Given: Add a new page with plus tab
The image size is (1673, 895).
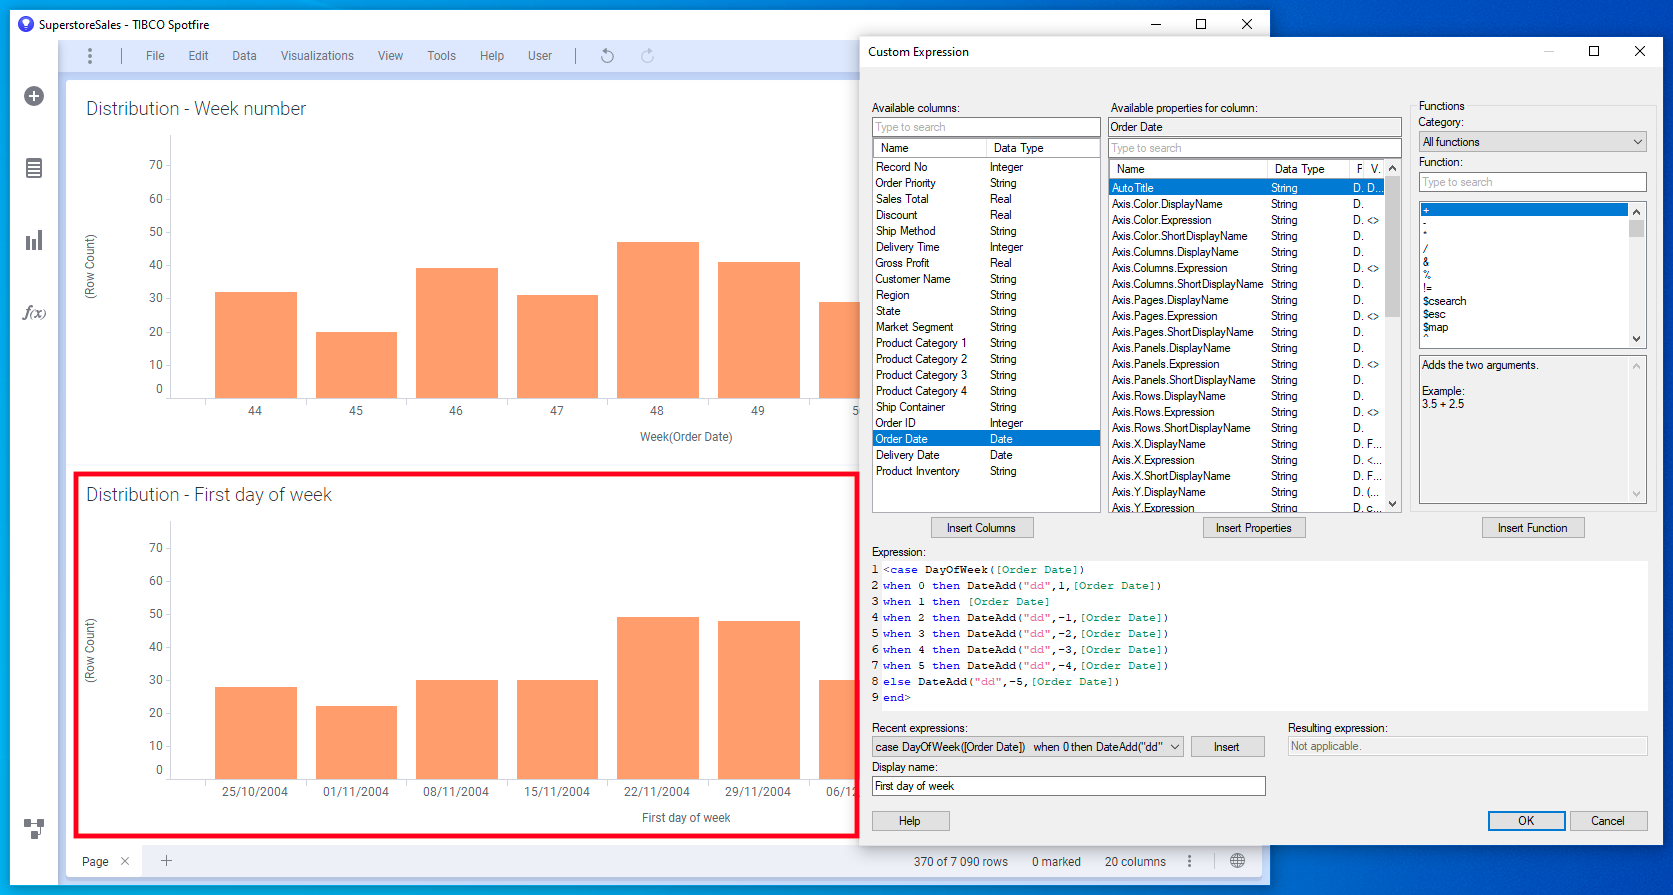Looking at the screenshot, I should 167,861.
